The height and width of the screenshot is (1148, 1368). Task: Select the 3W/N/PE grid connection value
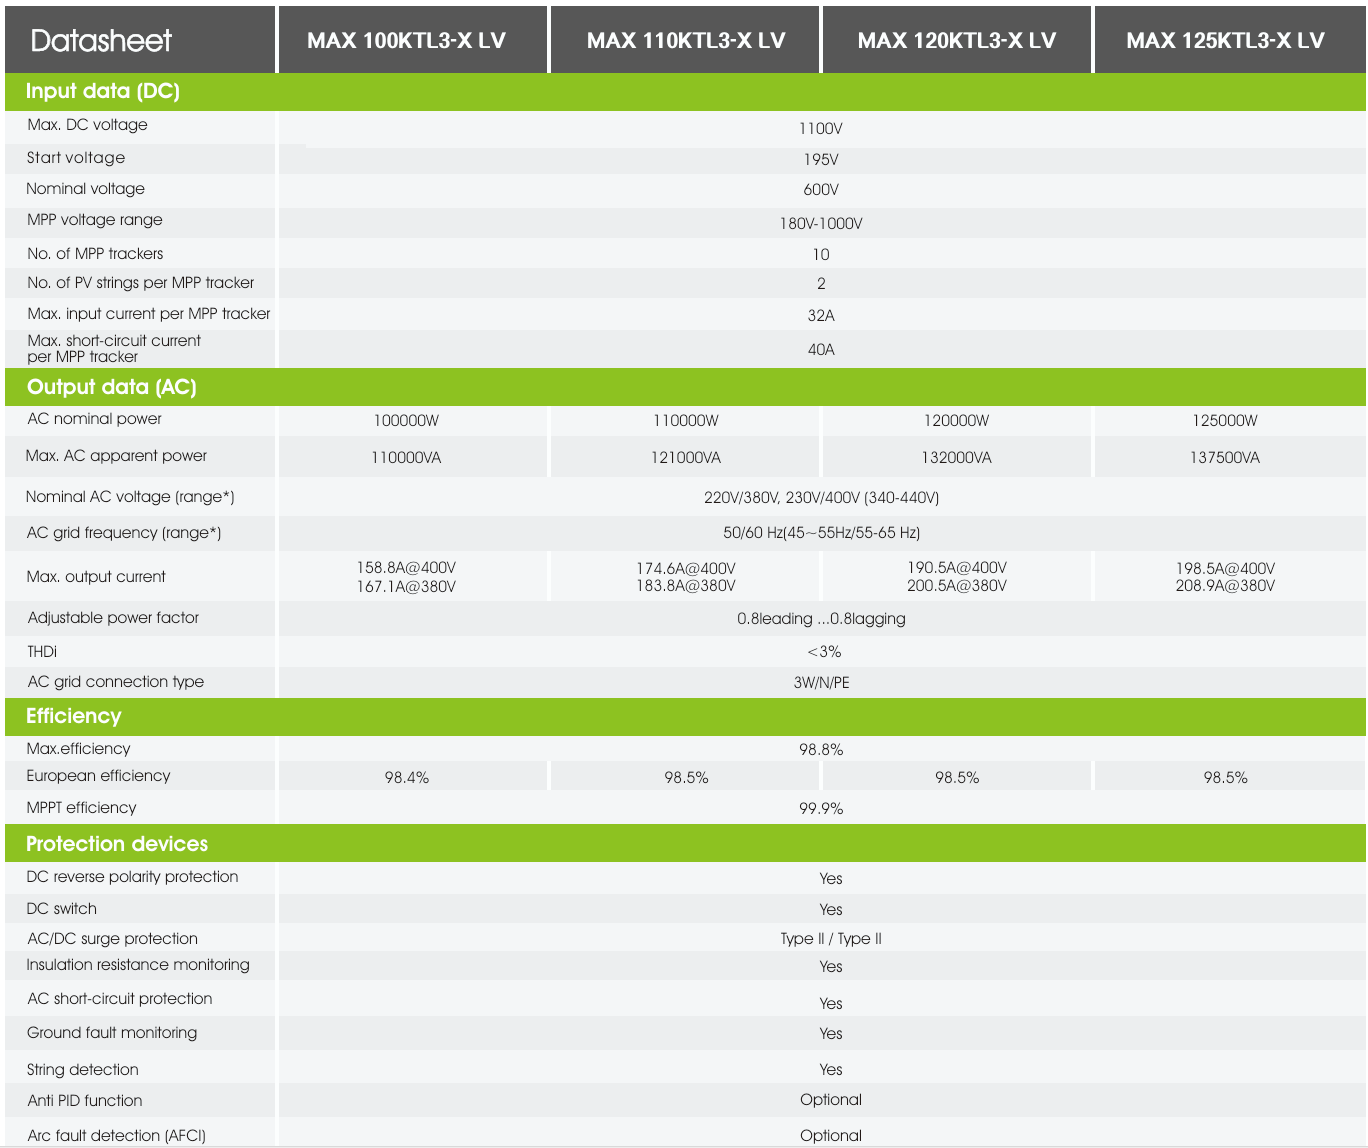click(x=821, y=683)
